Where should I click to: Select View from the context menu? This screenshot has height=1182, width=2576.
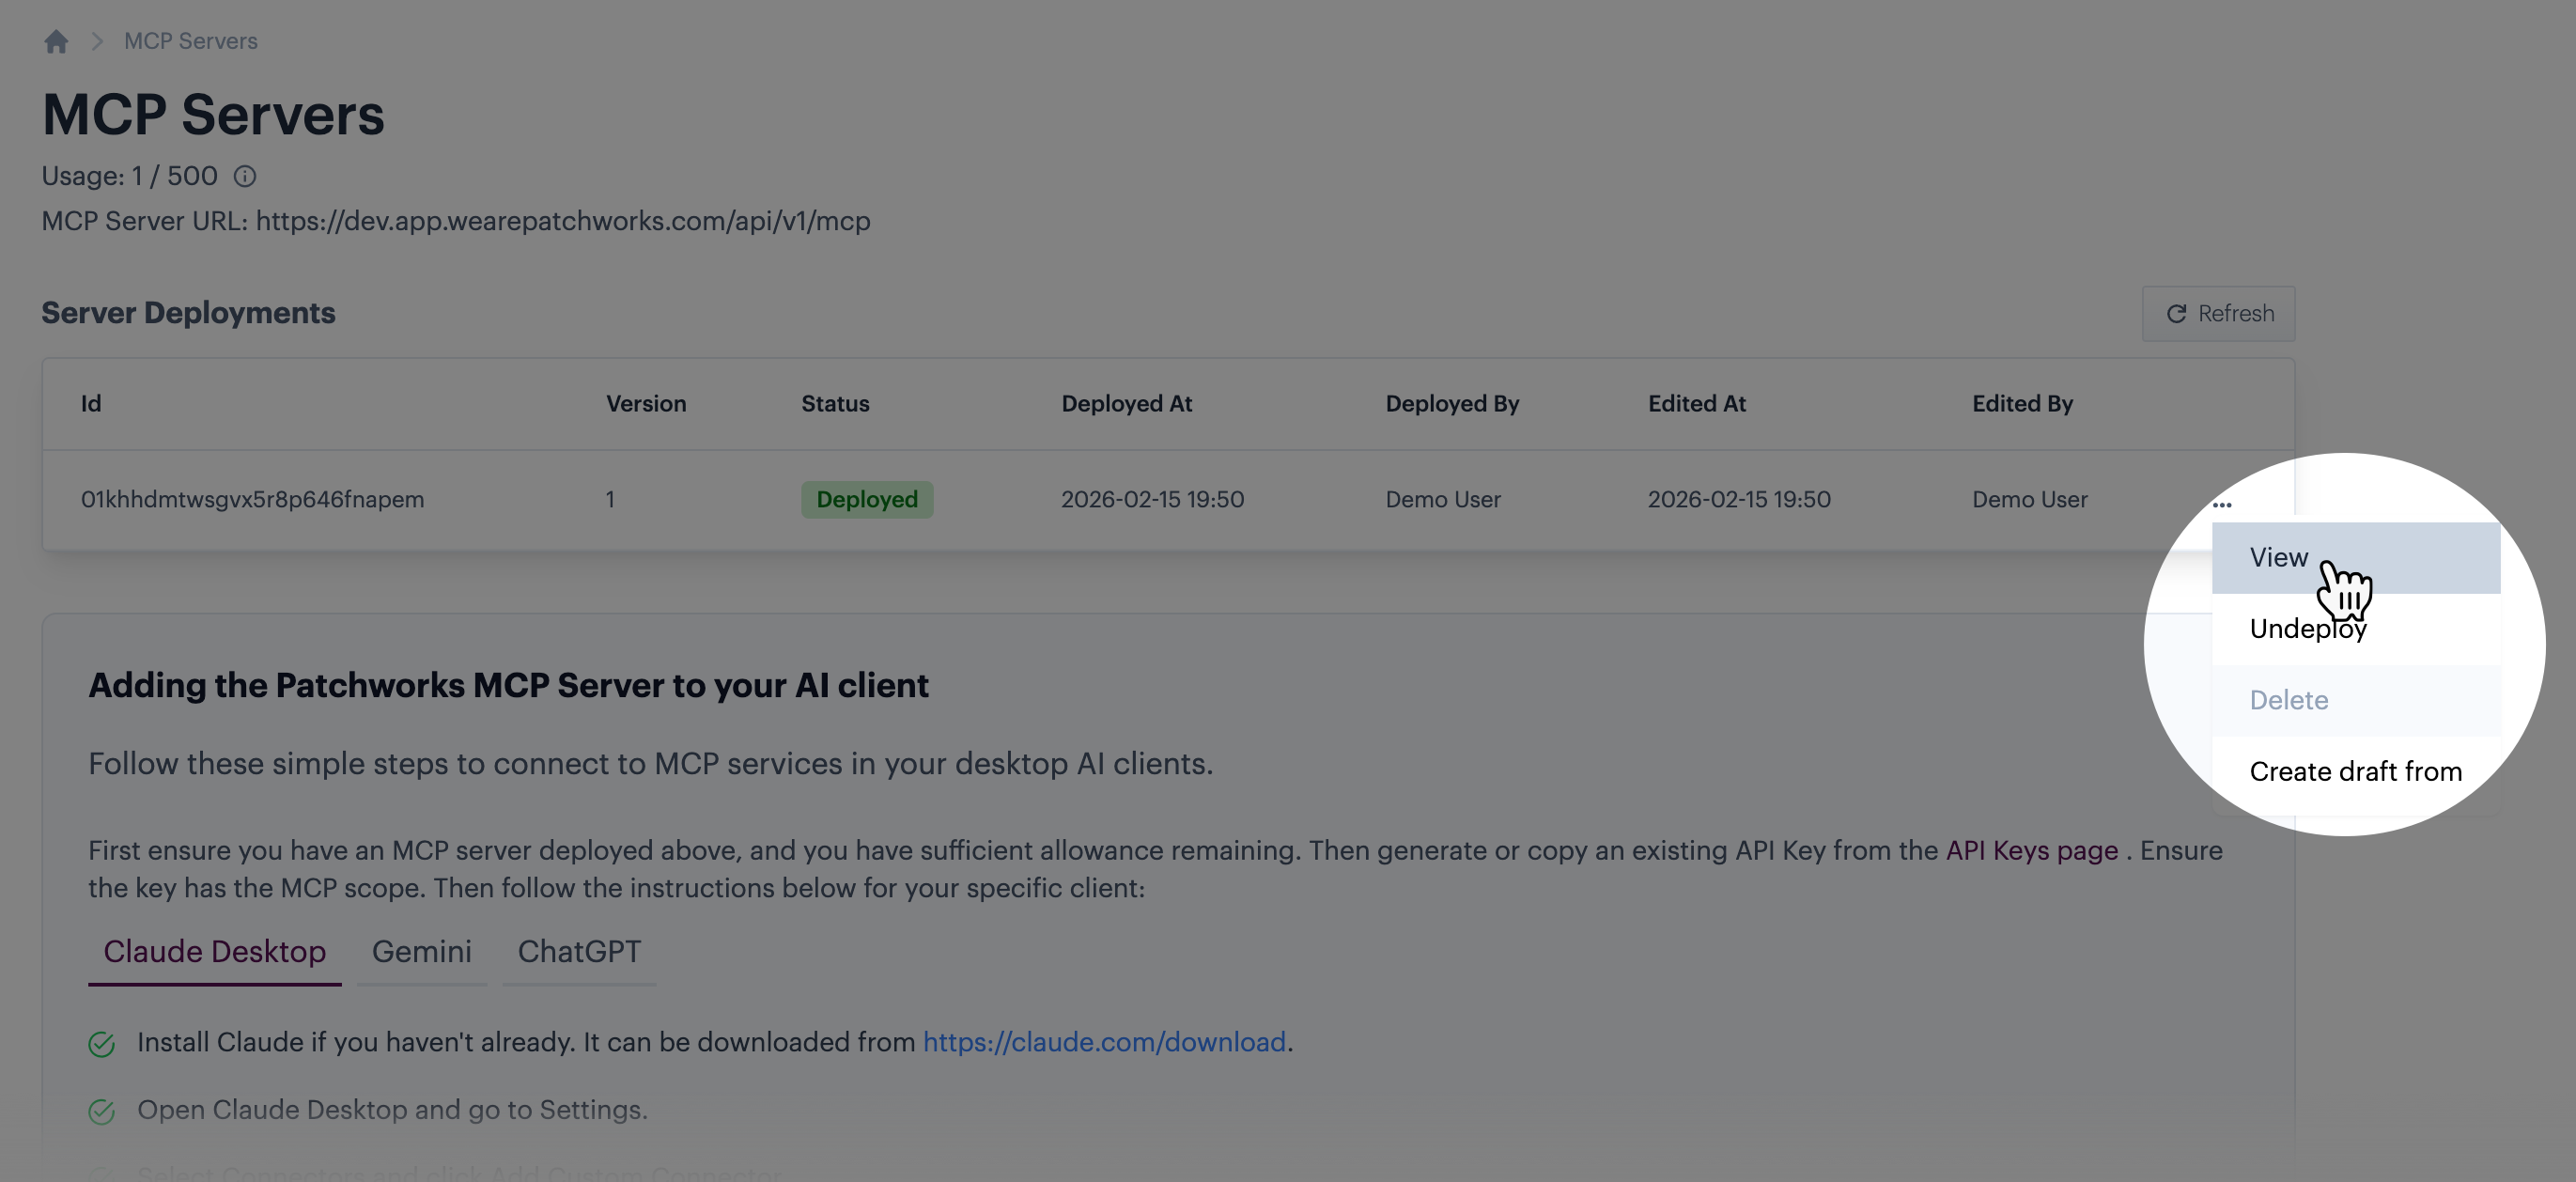point(2279,557)
